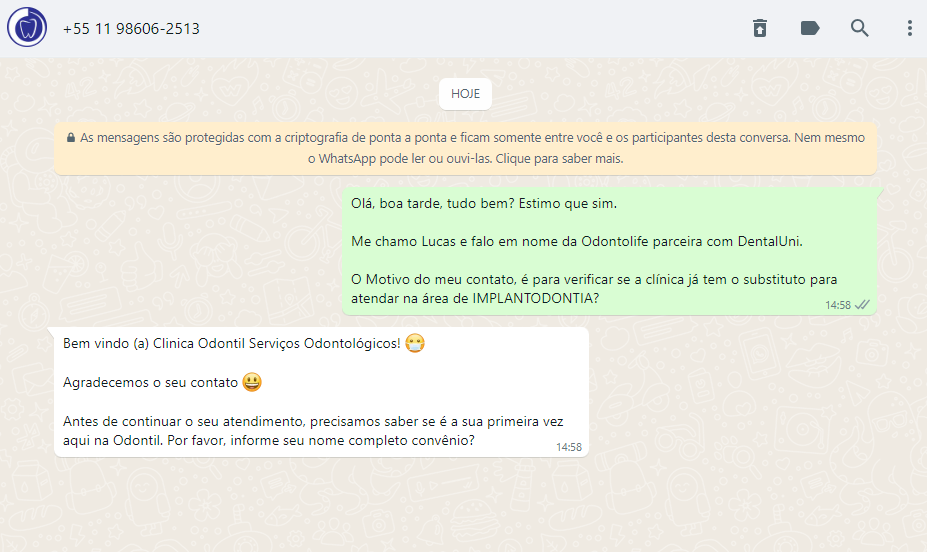927x552 pixels.
Task: Select the received 'Bem vindo (a) Clinica Odontil' line
Action: (x=232, y=343)
